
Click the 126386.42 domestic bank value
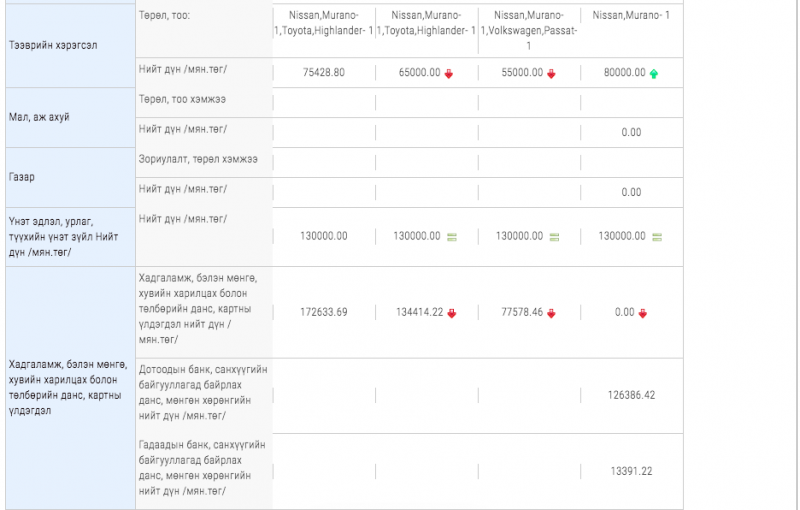(x=631, y=395)
